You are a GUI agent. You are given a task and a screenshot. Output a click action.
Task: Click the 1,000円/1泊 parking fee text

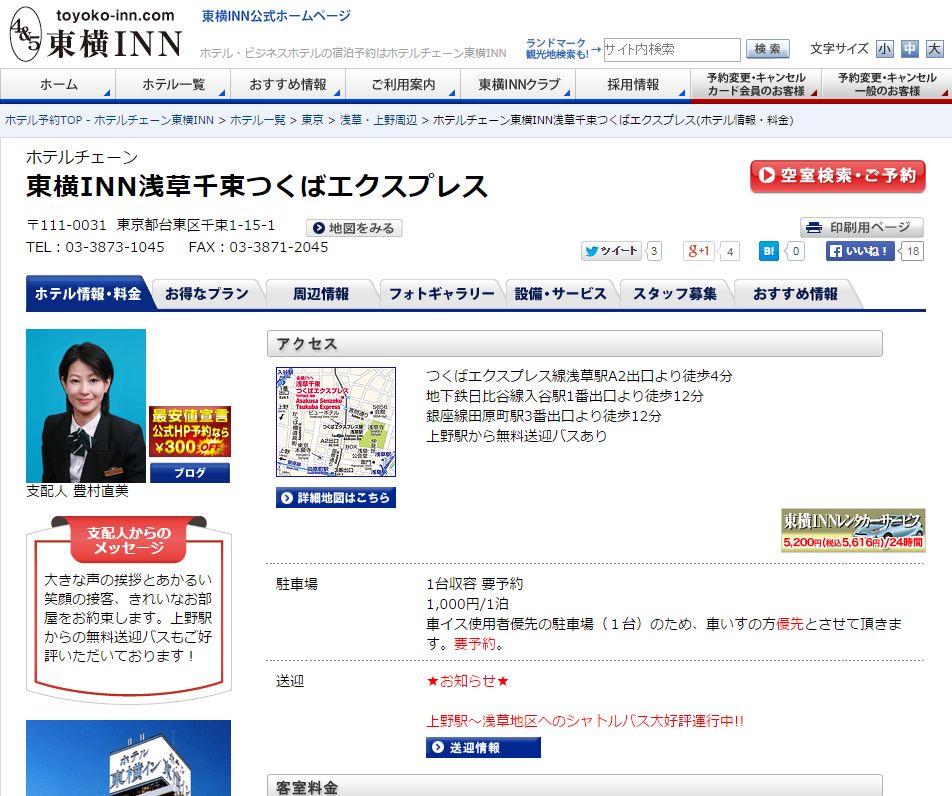[467, 604]
